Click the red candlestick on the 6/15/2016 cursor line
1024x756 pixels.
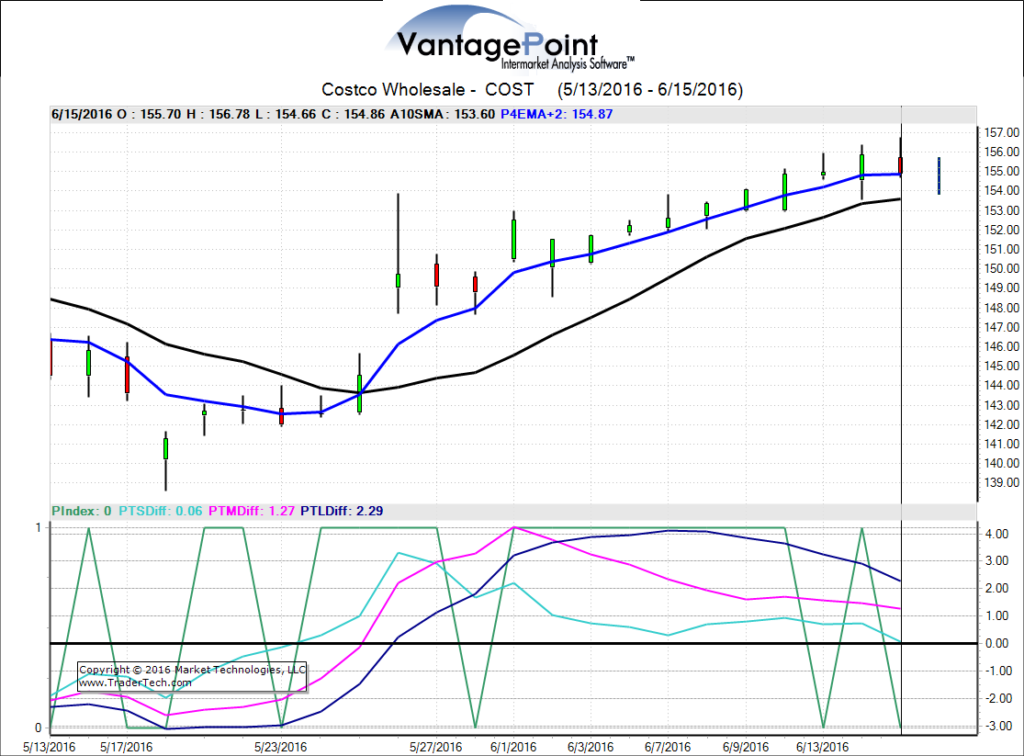click(x=901, y=165)
